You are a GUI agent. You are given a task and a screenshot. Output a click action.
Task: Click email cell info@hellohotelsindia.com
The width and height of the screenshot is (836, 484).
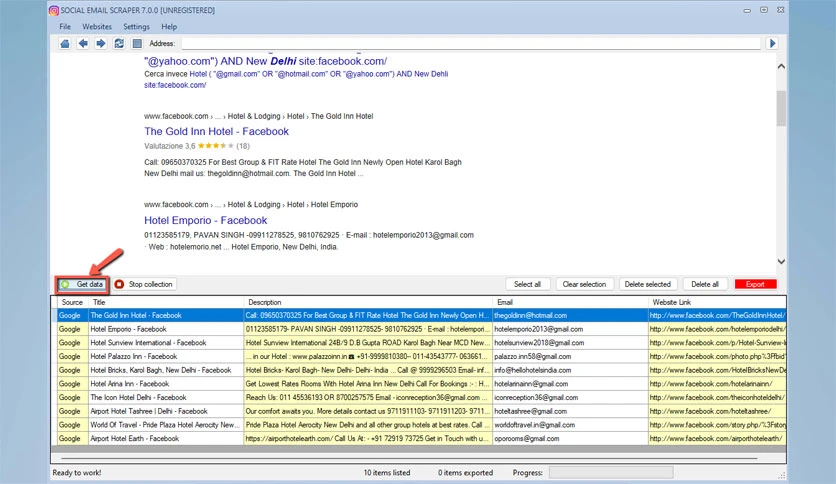point(570,370)
